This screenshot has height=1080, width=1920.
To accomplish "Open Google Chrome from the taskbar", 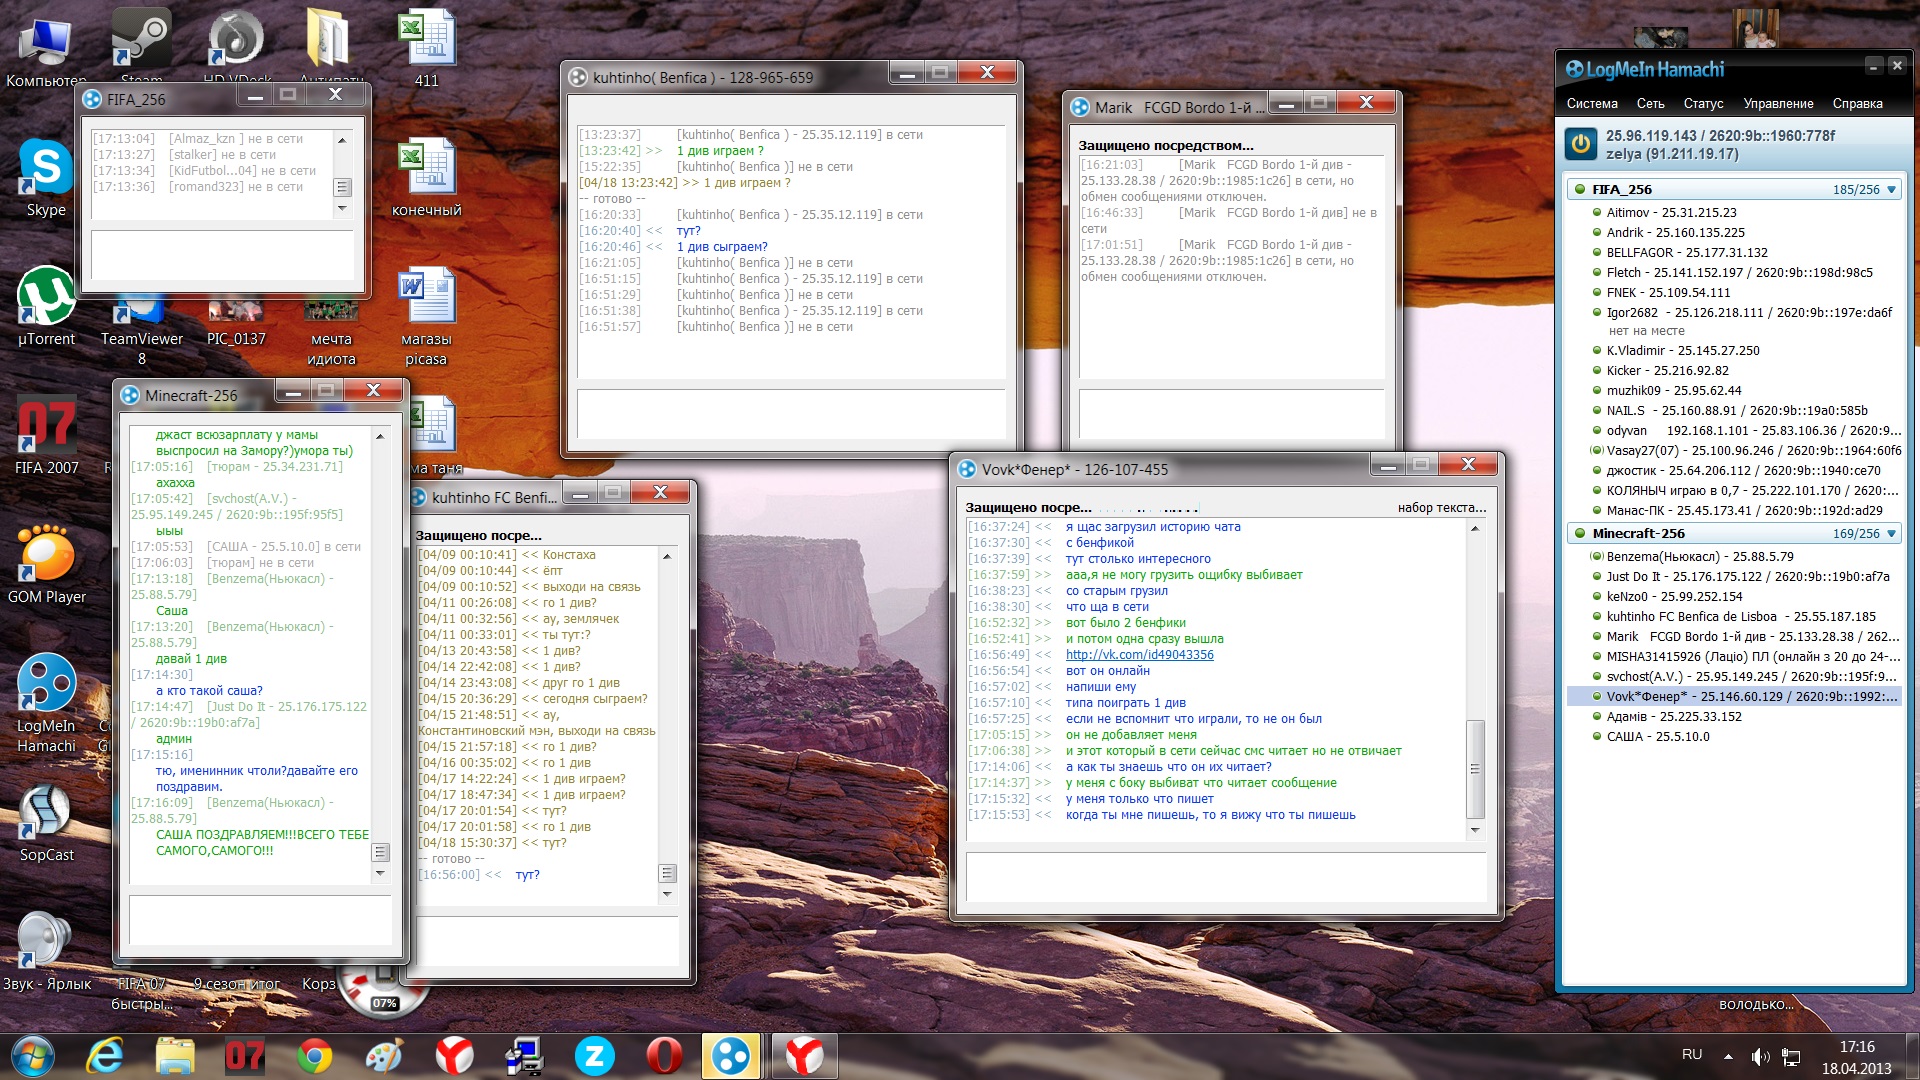I will (x=315, y=1056).
